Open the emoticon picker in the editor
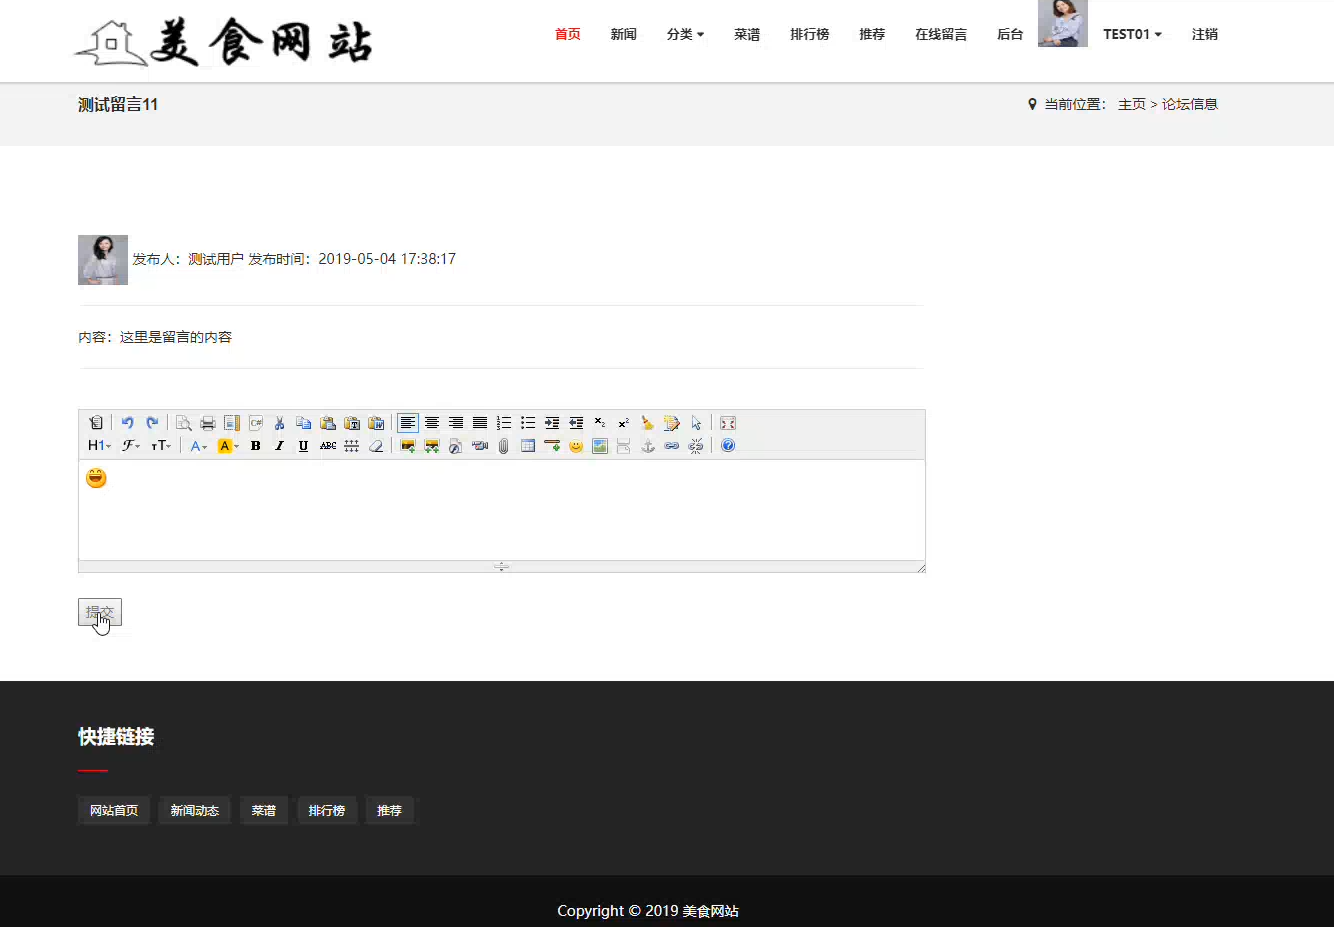 [575, 445]
